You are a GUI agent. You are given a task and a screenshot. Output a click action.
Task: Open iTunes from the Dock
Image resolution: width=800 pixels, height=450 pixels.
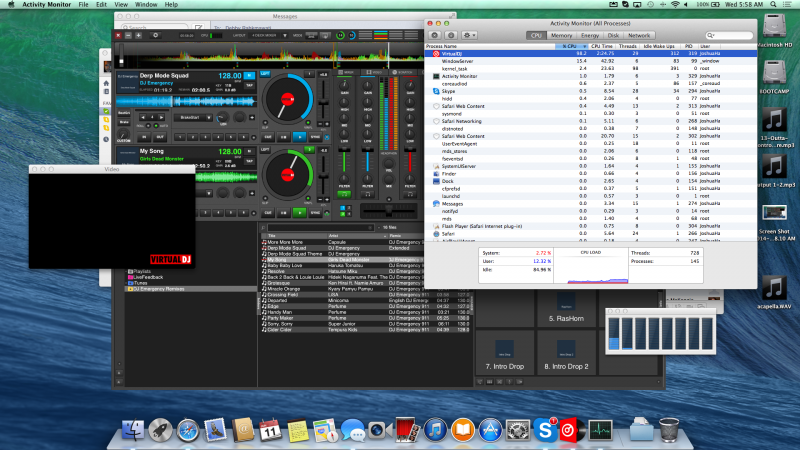tap(435, 430)
